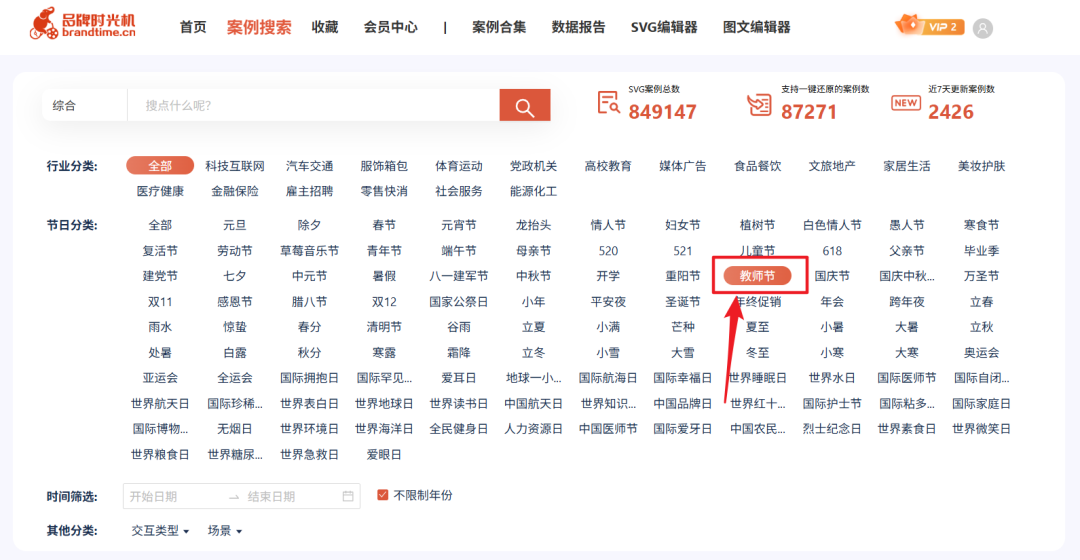Click the 87271 restorable case count

[809, 112]
